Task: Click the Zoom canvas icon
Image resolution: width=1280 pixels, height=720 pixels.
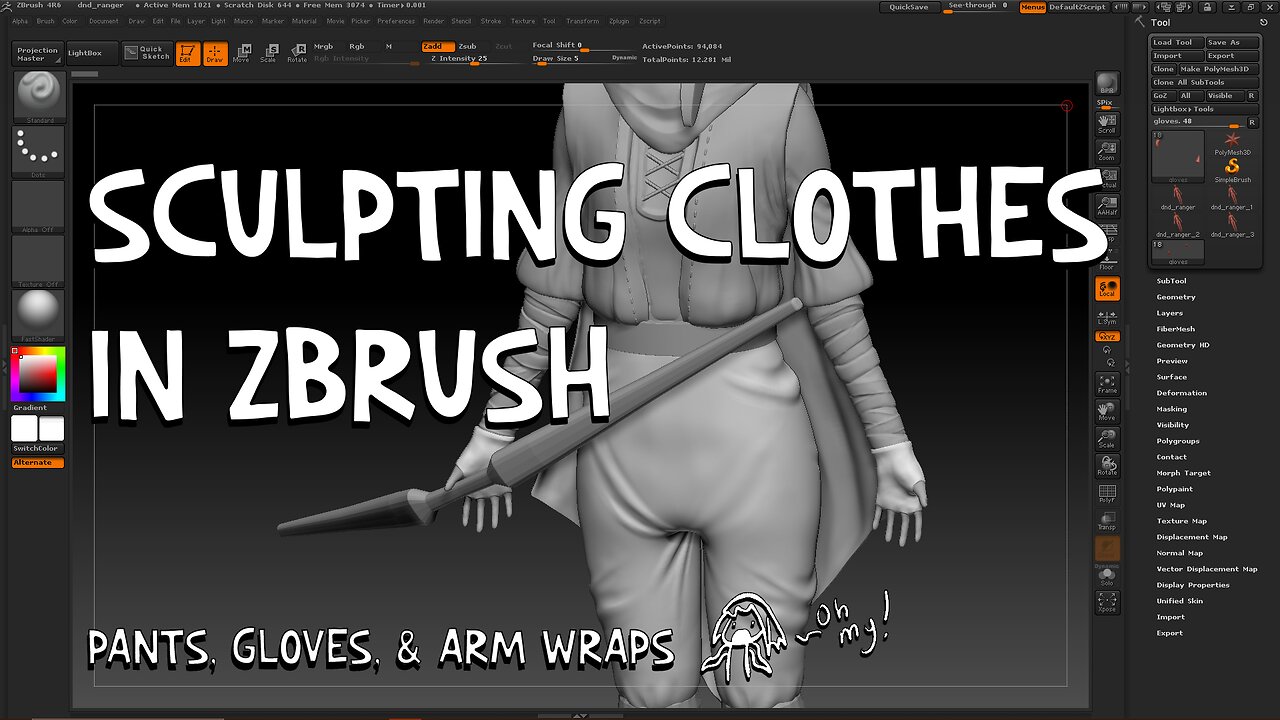Action: coord(1107,150)
